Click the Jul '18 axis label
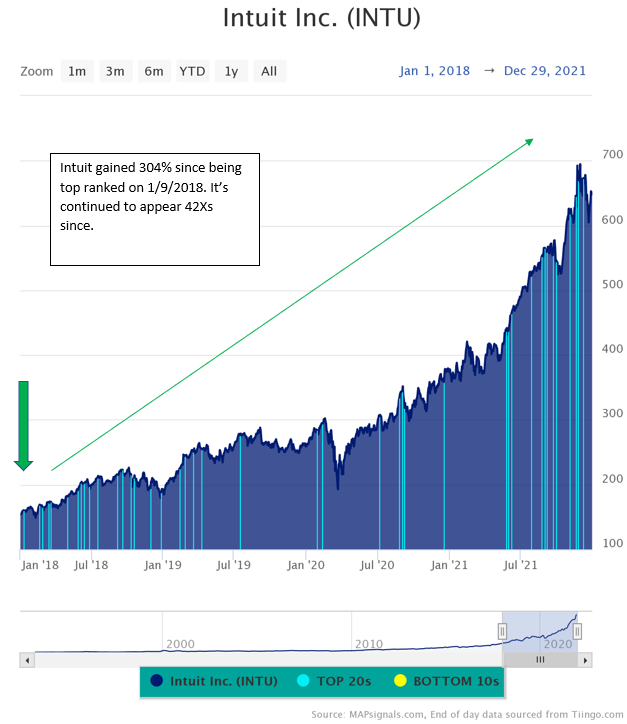This screenshot has height=724, width=627. (x=91, y=565)
